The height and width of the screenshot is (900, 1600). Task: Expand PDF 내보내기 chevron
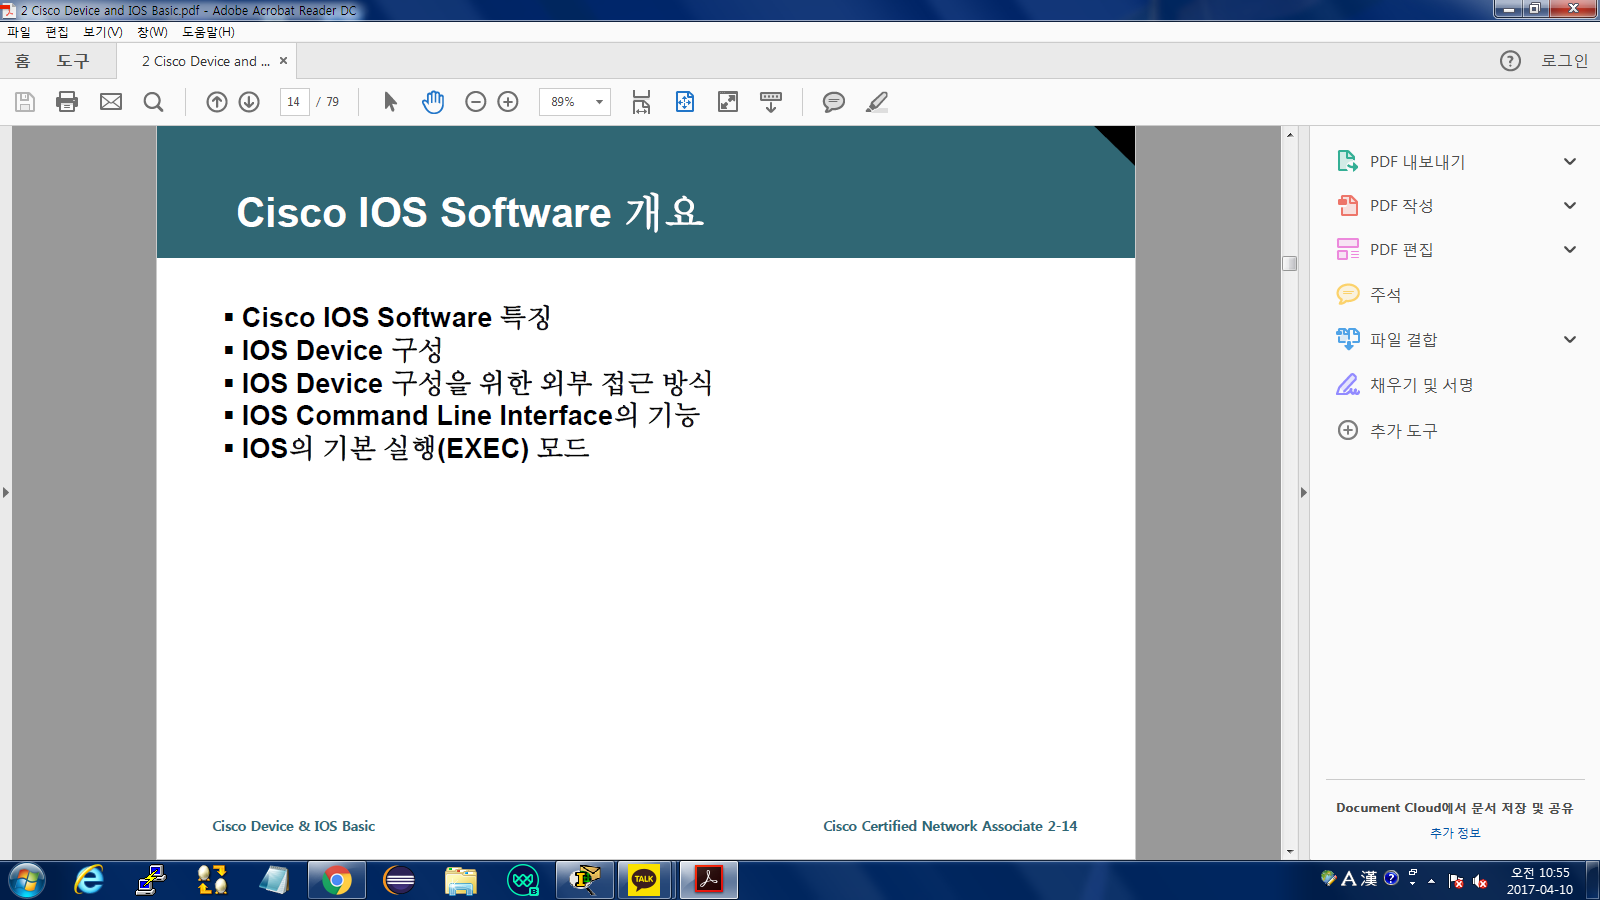pos(1570,162)
